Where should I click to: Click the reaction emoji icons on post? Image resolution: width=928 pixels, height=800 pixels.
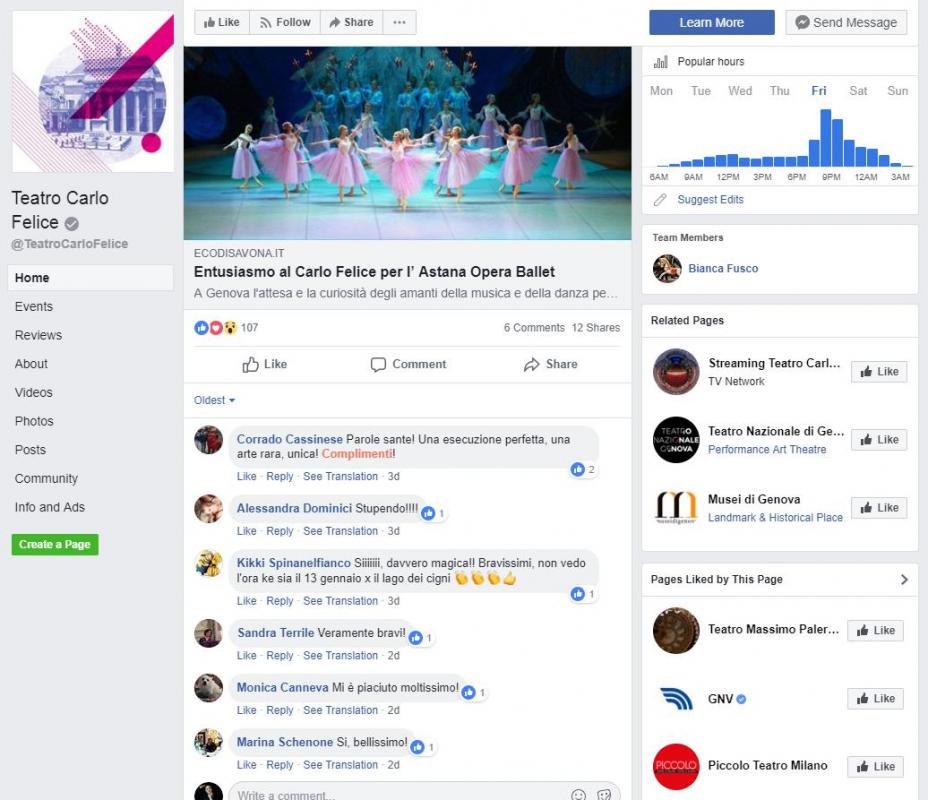click(216, 328)
